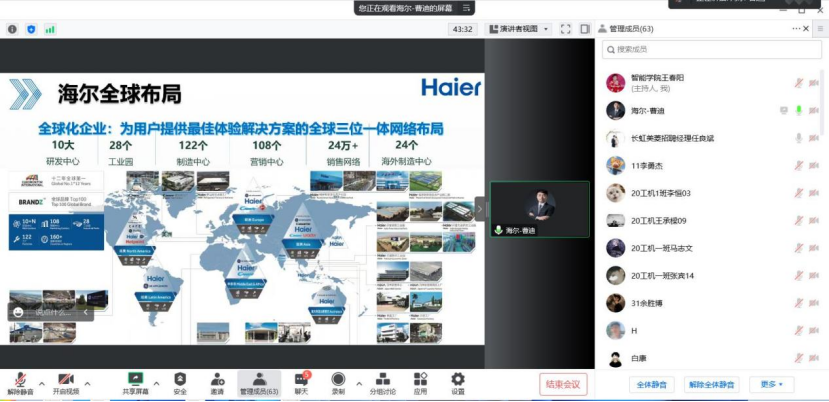
Task: Open 聊天 chat with unread badge
Action: coord(301,385)
